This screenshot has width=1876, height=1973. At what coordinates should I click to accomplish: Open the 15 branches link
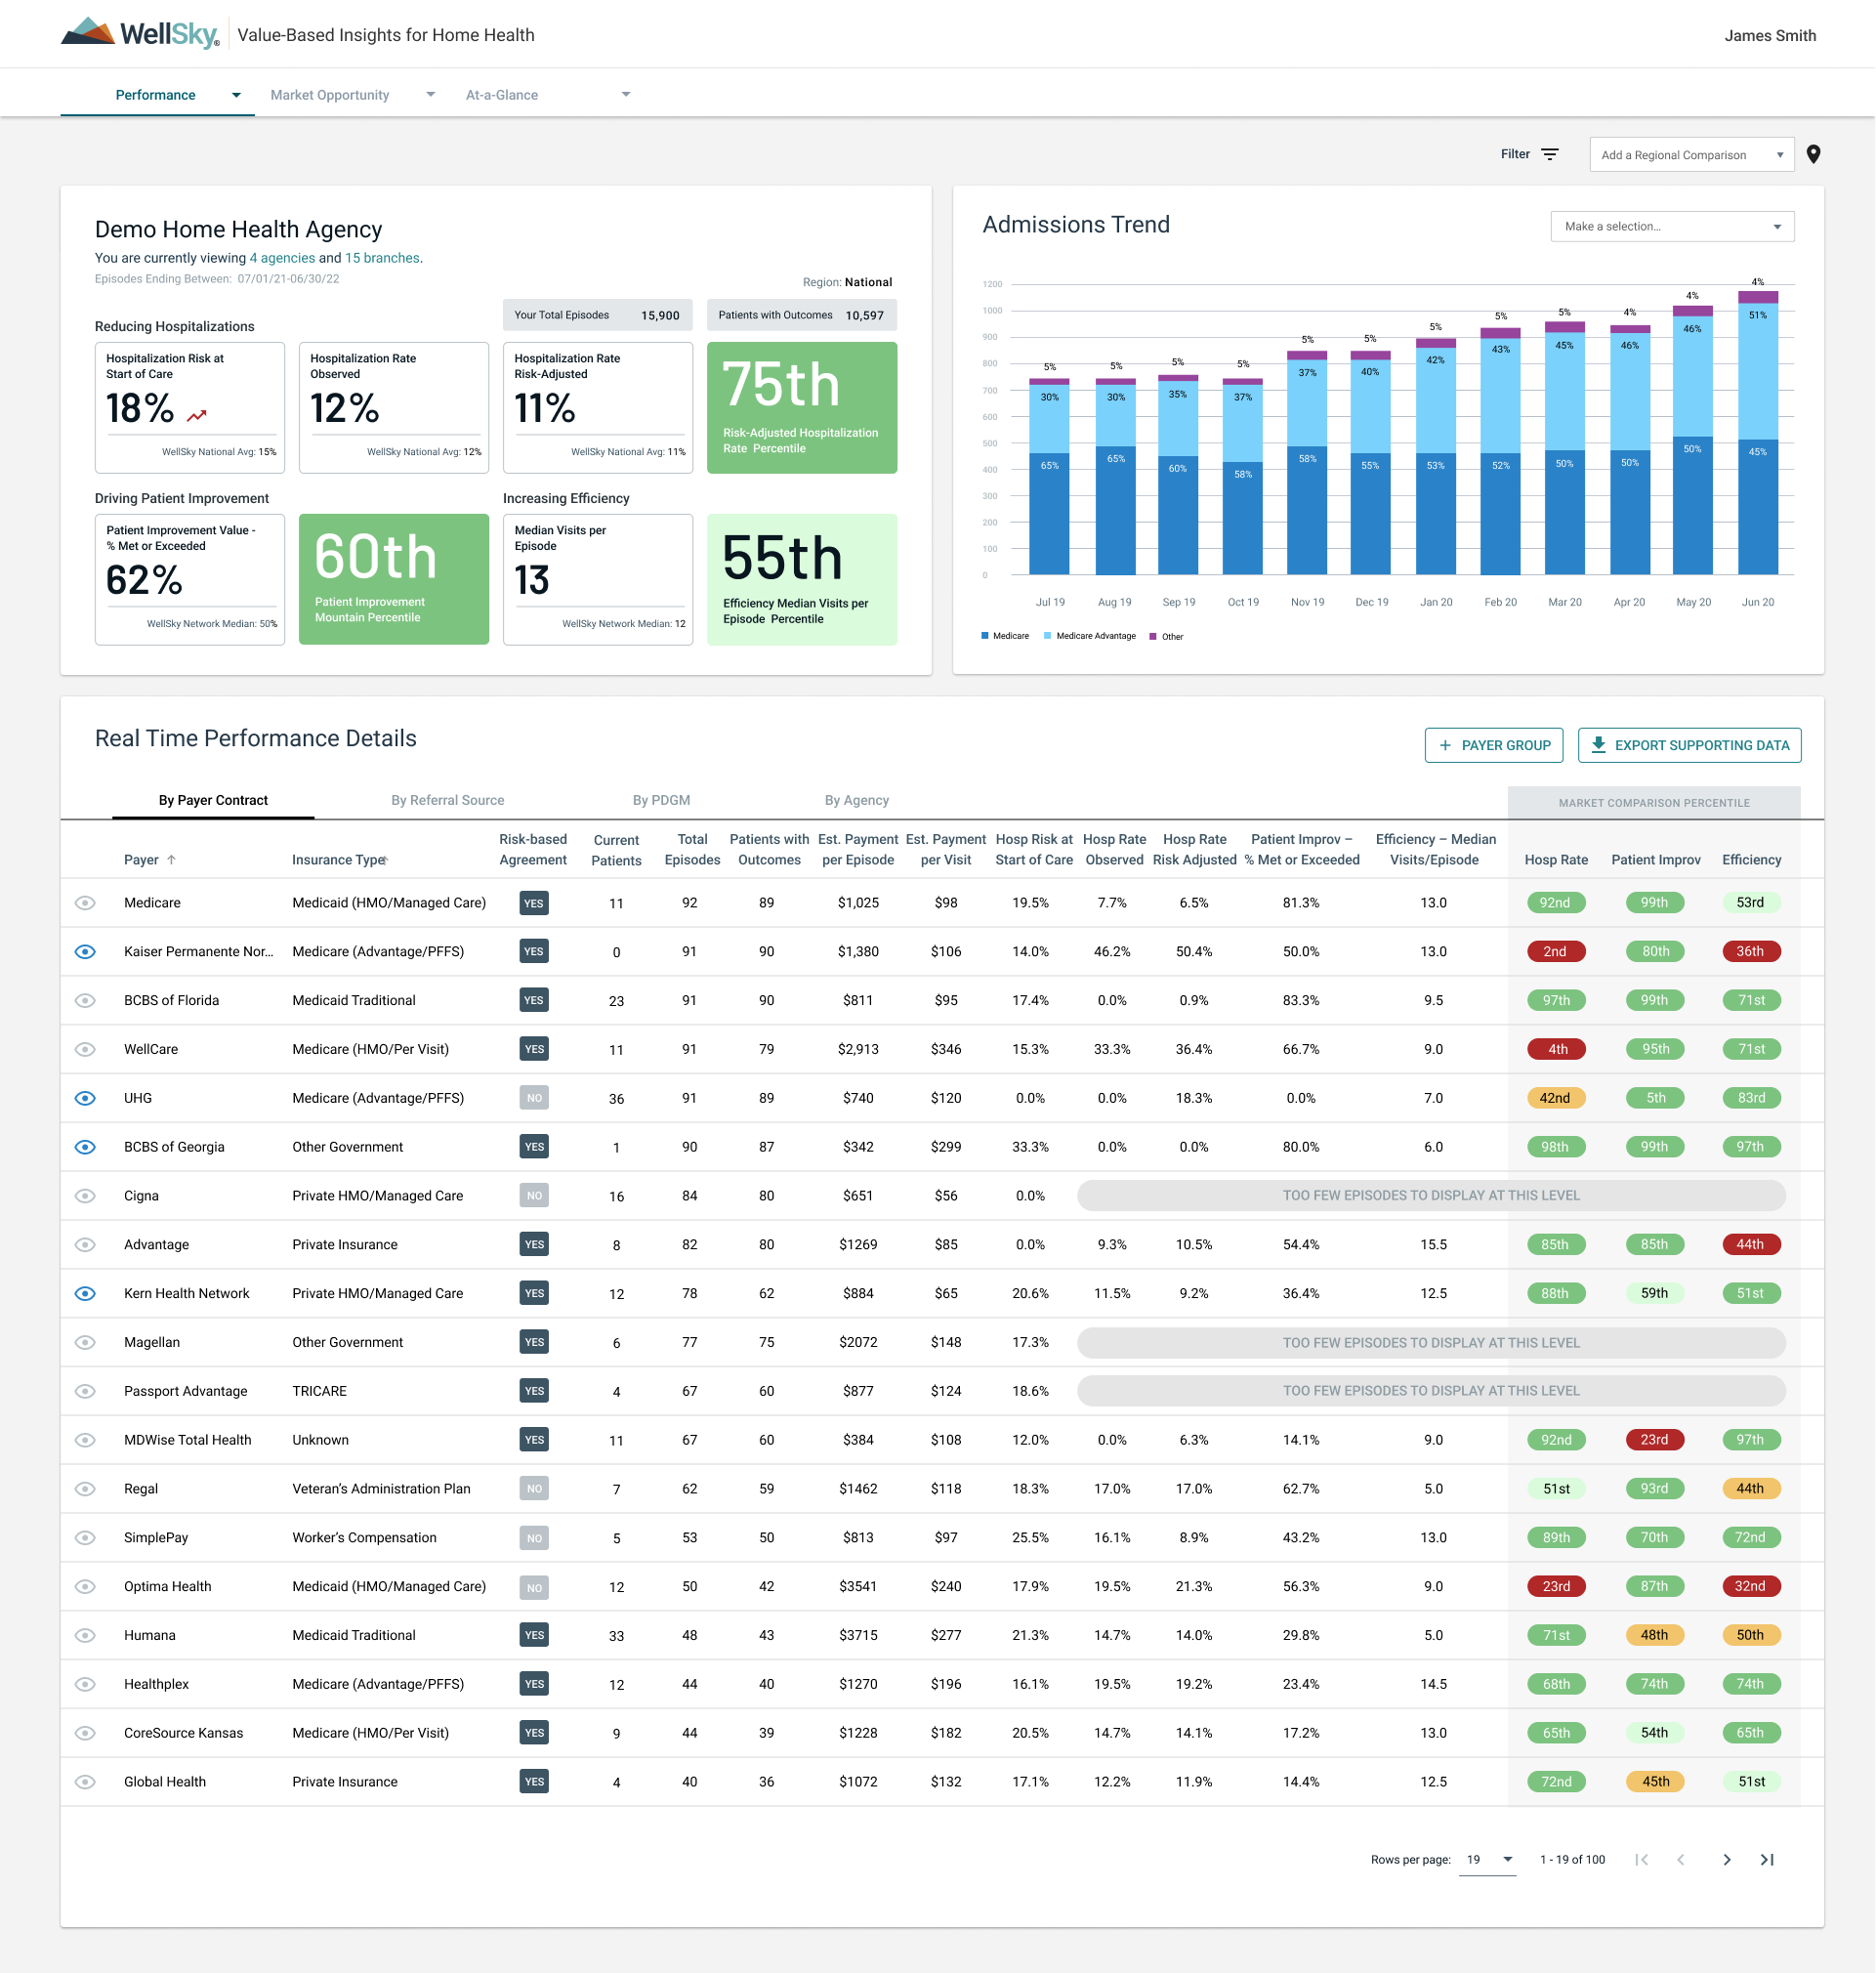(382, 258)
